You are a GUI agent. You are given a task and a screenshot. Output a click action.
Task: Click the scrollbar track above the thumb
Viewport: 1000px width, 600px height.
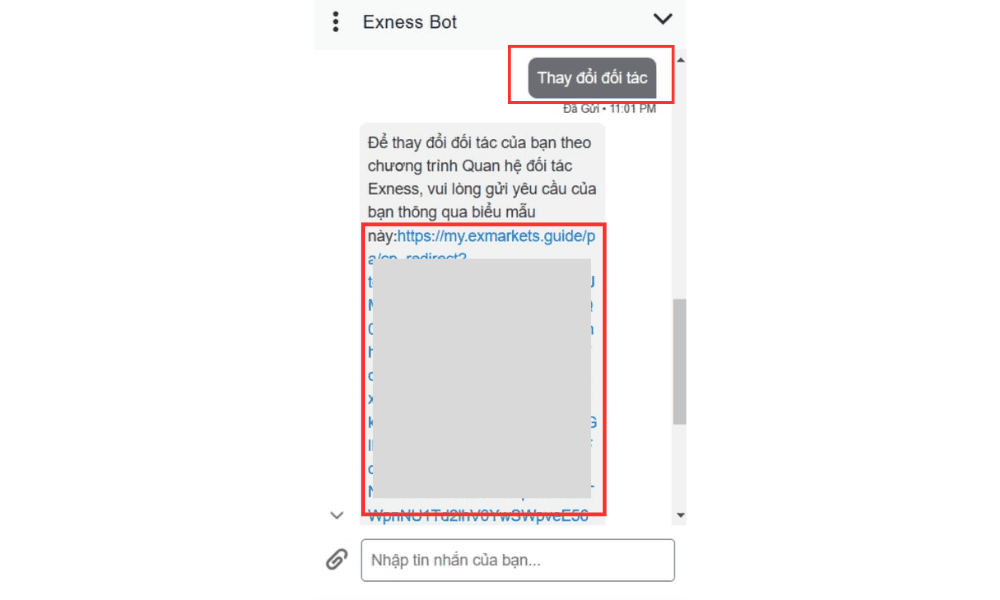click(x=680, y=182)
